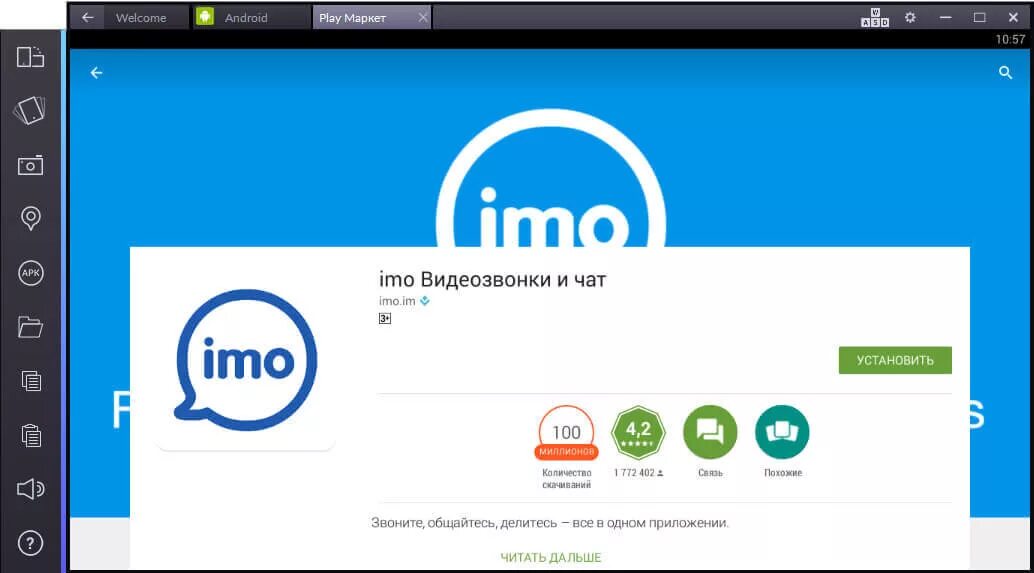
Task: Click the large imo app icon
Action: click(246, 360)
